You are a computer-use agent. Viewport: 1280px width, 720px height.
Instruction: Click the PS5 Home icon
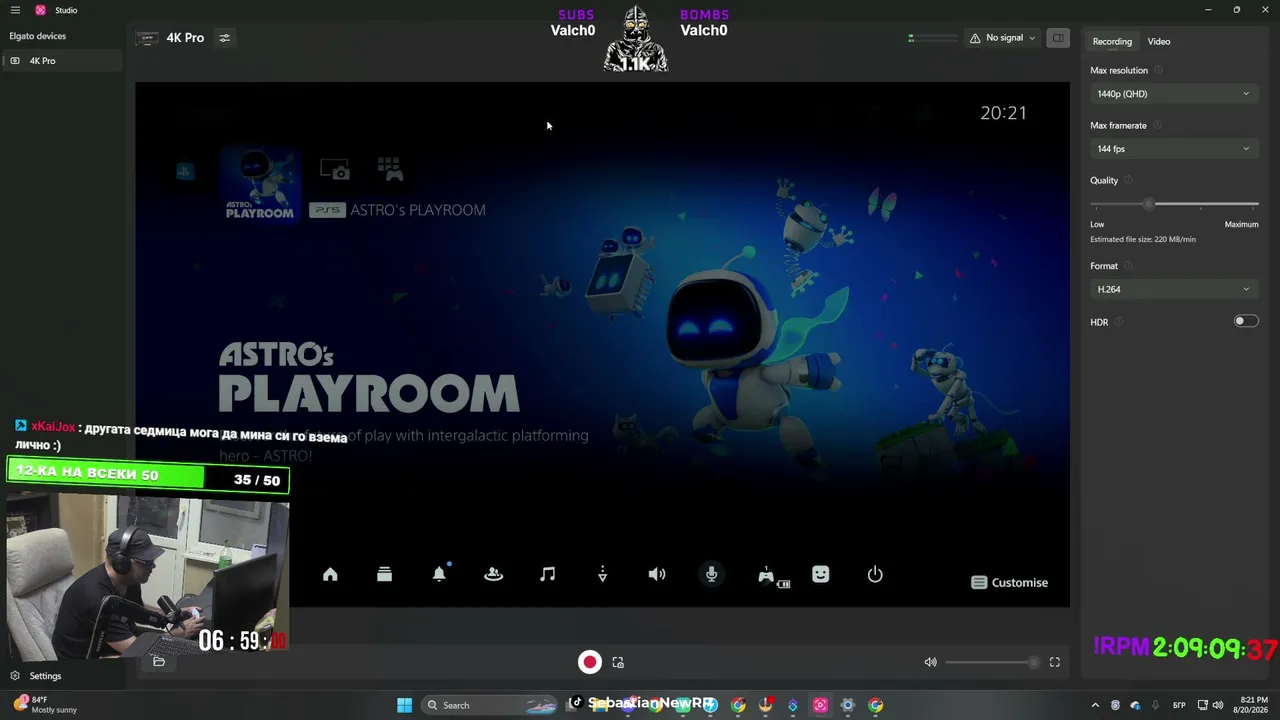tap(330, 574)
